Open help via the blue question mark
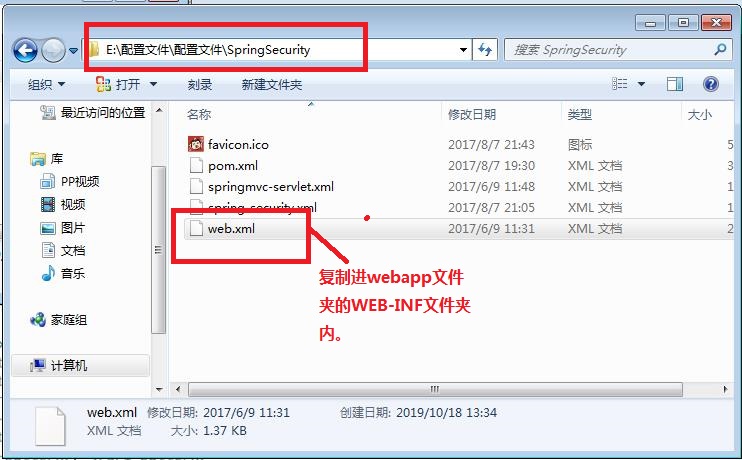Screen dimensions: 742x460 [711, 84]
